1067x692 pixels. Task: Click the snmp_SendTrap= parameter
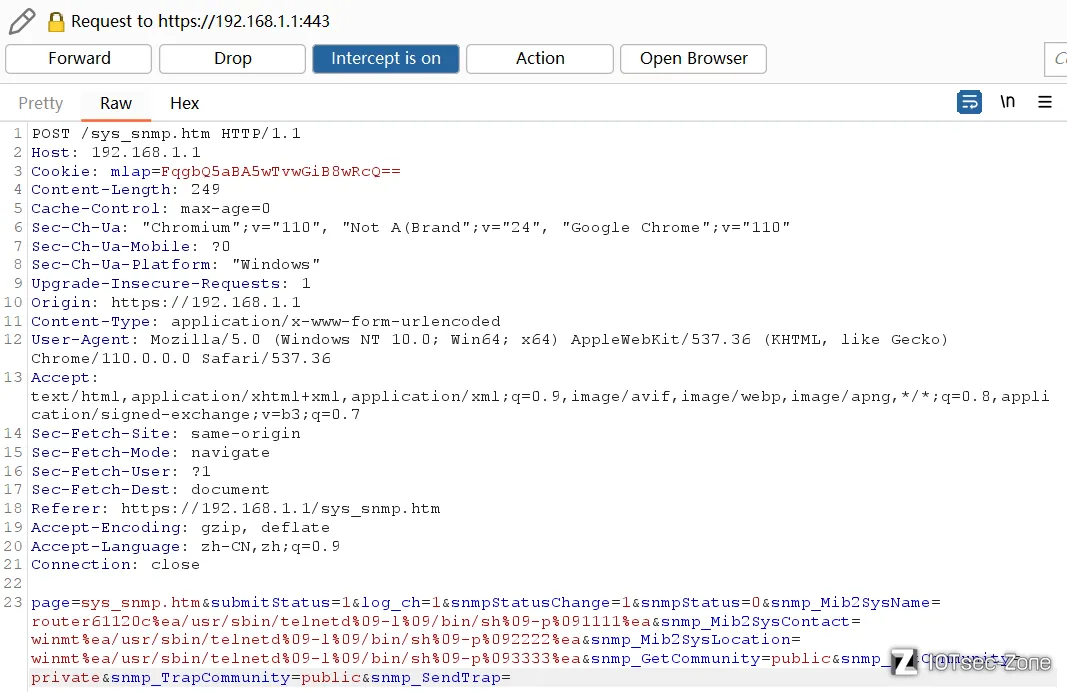pyautogui.click(x=441, y=678)
